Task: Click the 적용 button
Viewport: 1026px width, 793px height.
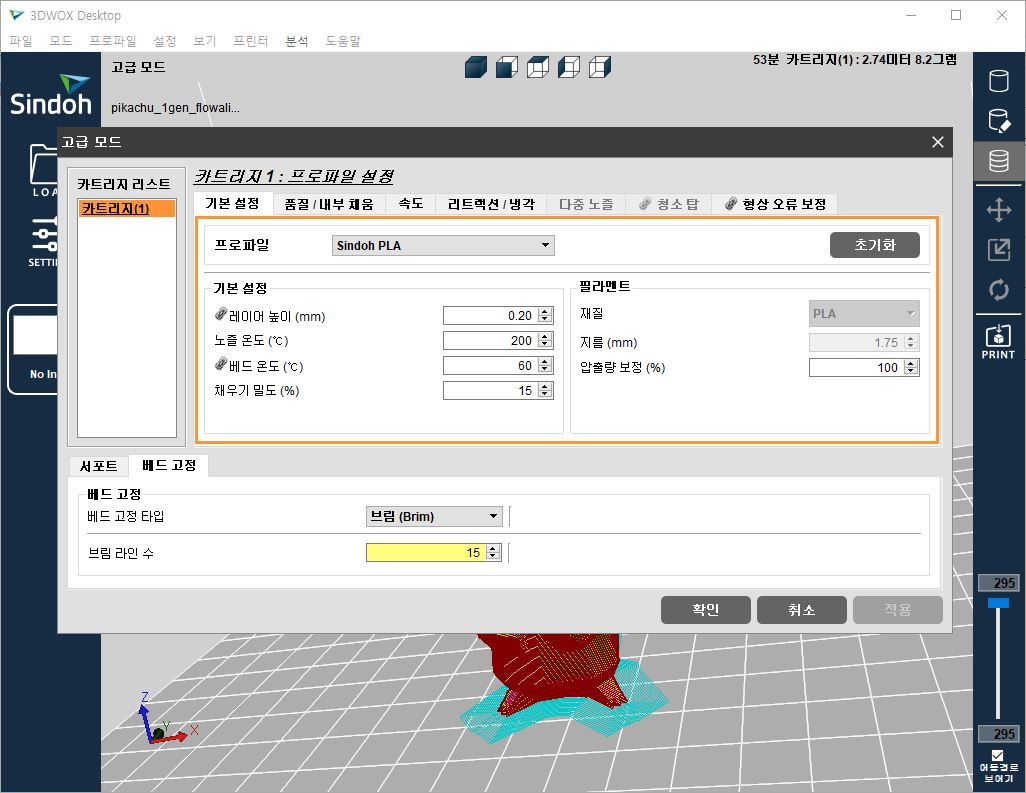Action: pos(898,610)
